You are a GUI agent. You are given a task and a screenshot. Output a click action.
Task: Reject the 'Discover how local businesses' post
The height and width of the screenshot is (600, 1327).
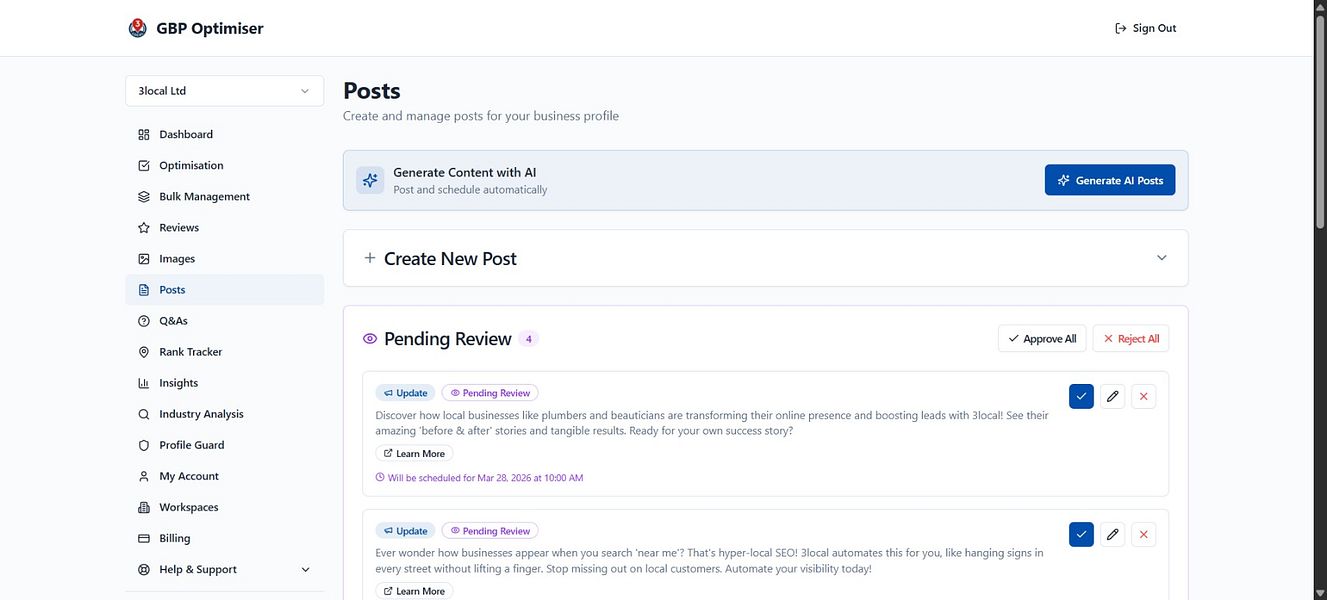click(1144, 396)
